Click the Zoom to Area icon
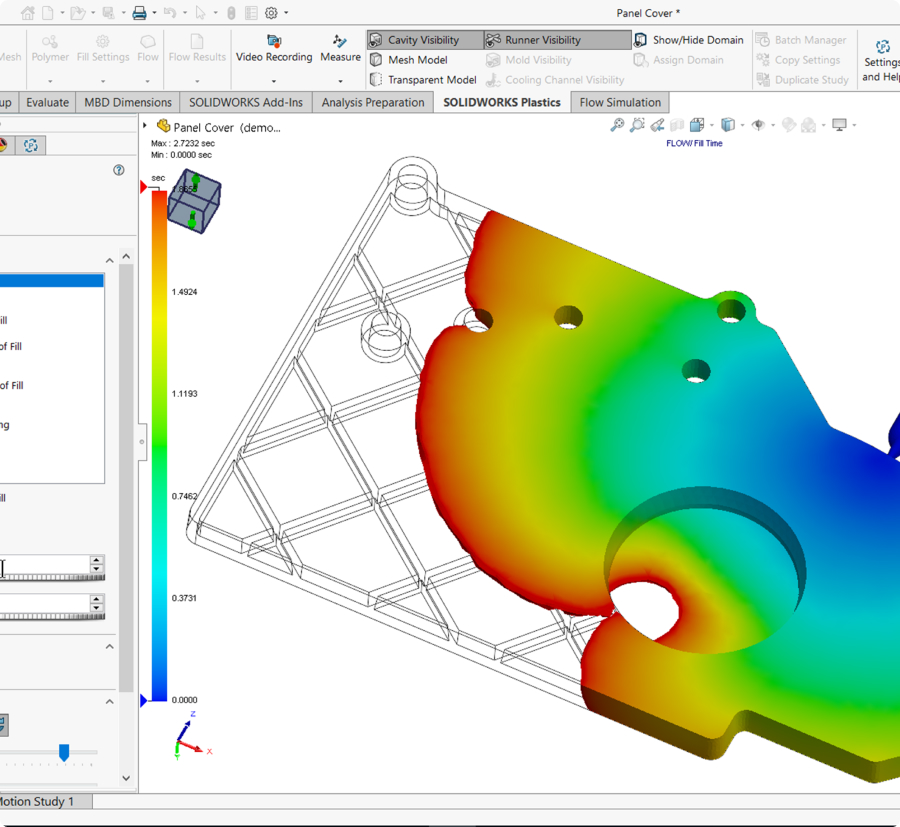This screenshot has width=900, height=827. [x=637, y=125]
